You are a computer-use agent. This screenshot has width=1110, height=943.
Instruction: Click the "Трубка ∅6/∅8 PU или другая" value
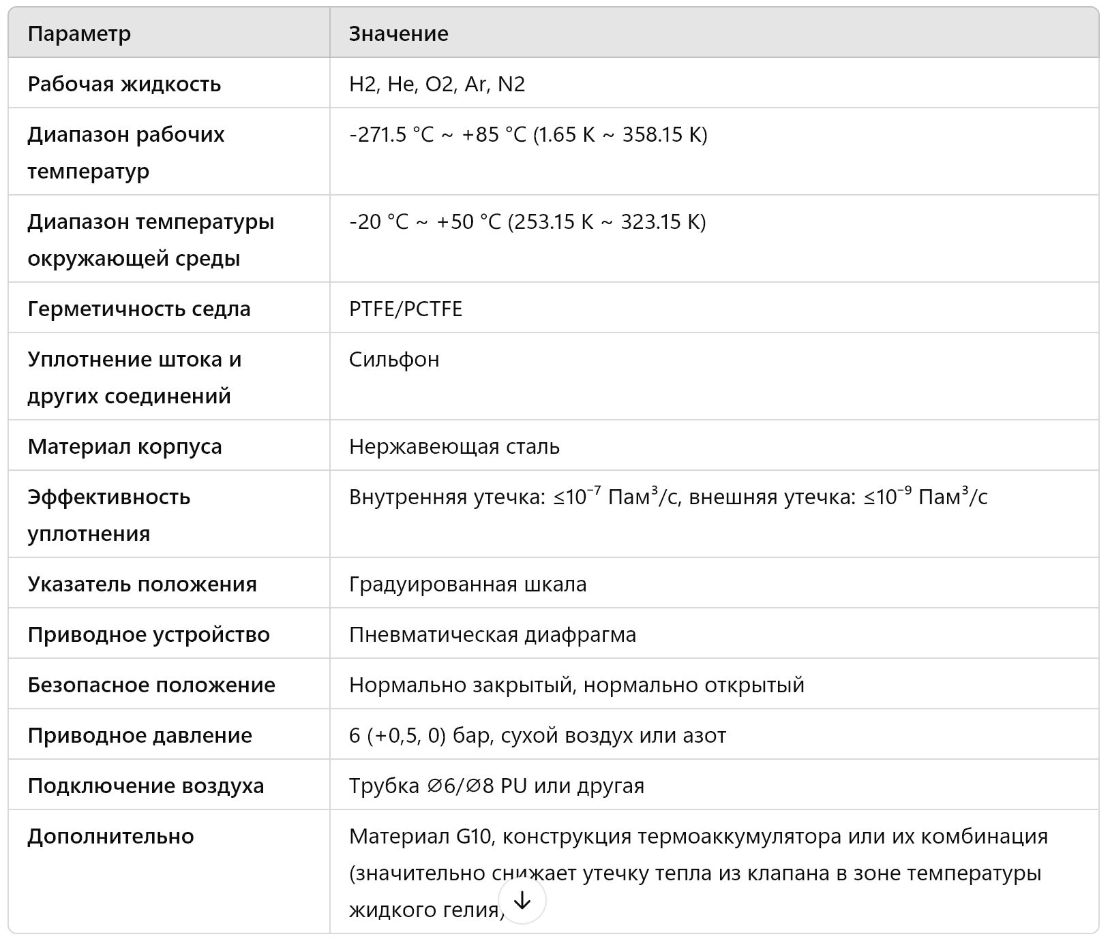(496, 786)
